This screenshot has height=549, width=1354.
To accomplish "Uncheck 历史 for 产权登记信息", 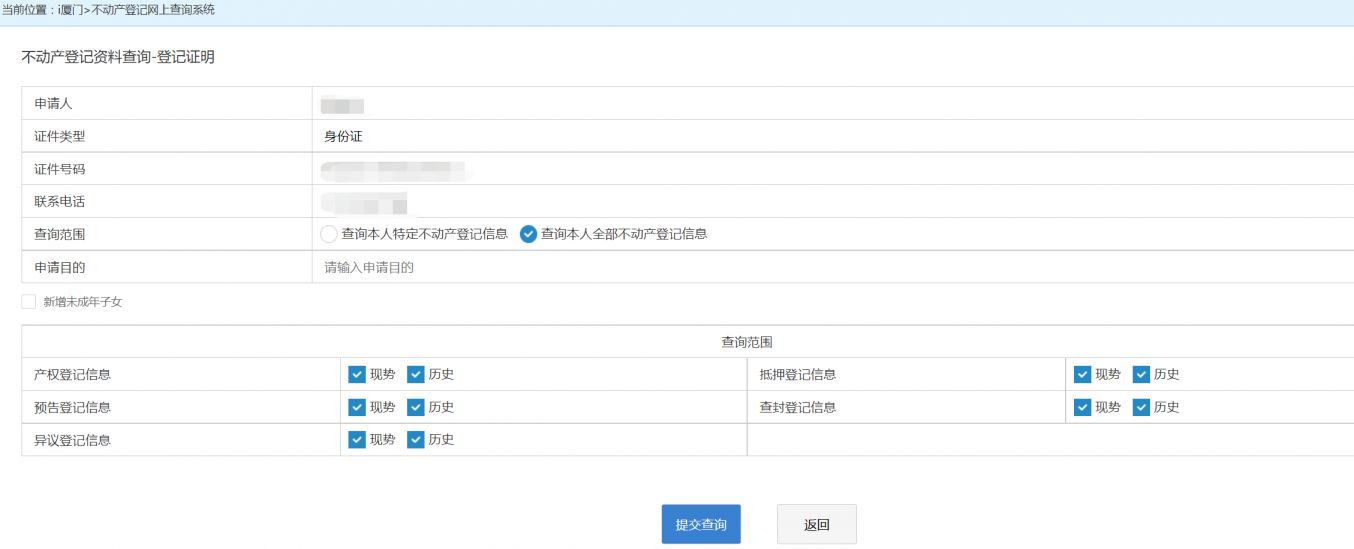I will 416,375.
